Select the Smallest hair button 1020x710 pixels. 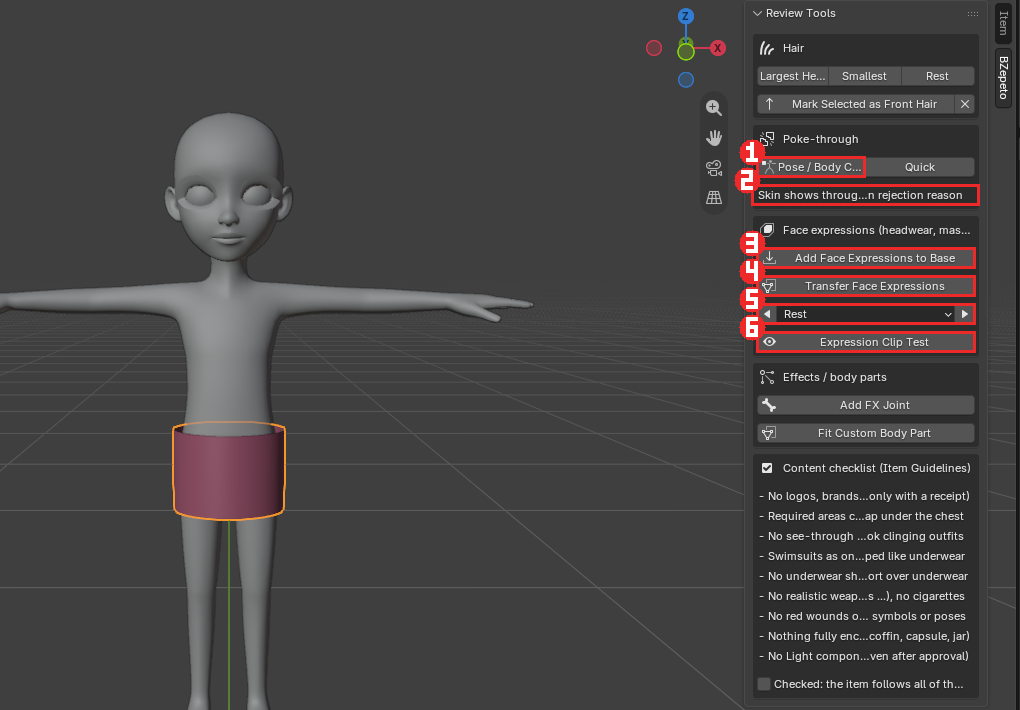(x=864, y=76)
